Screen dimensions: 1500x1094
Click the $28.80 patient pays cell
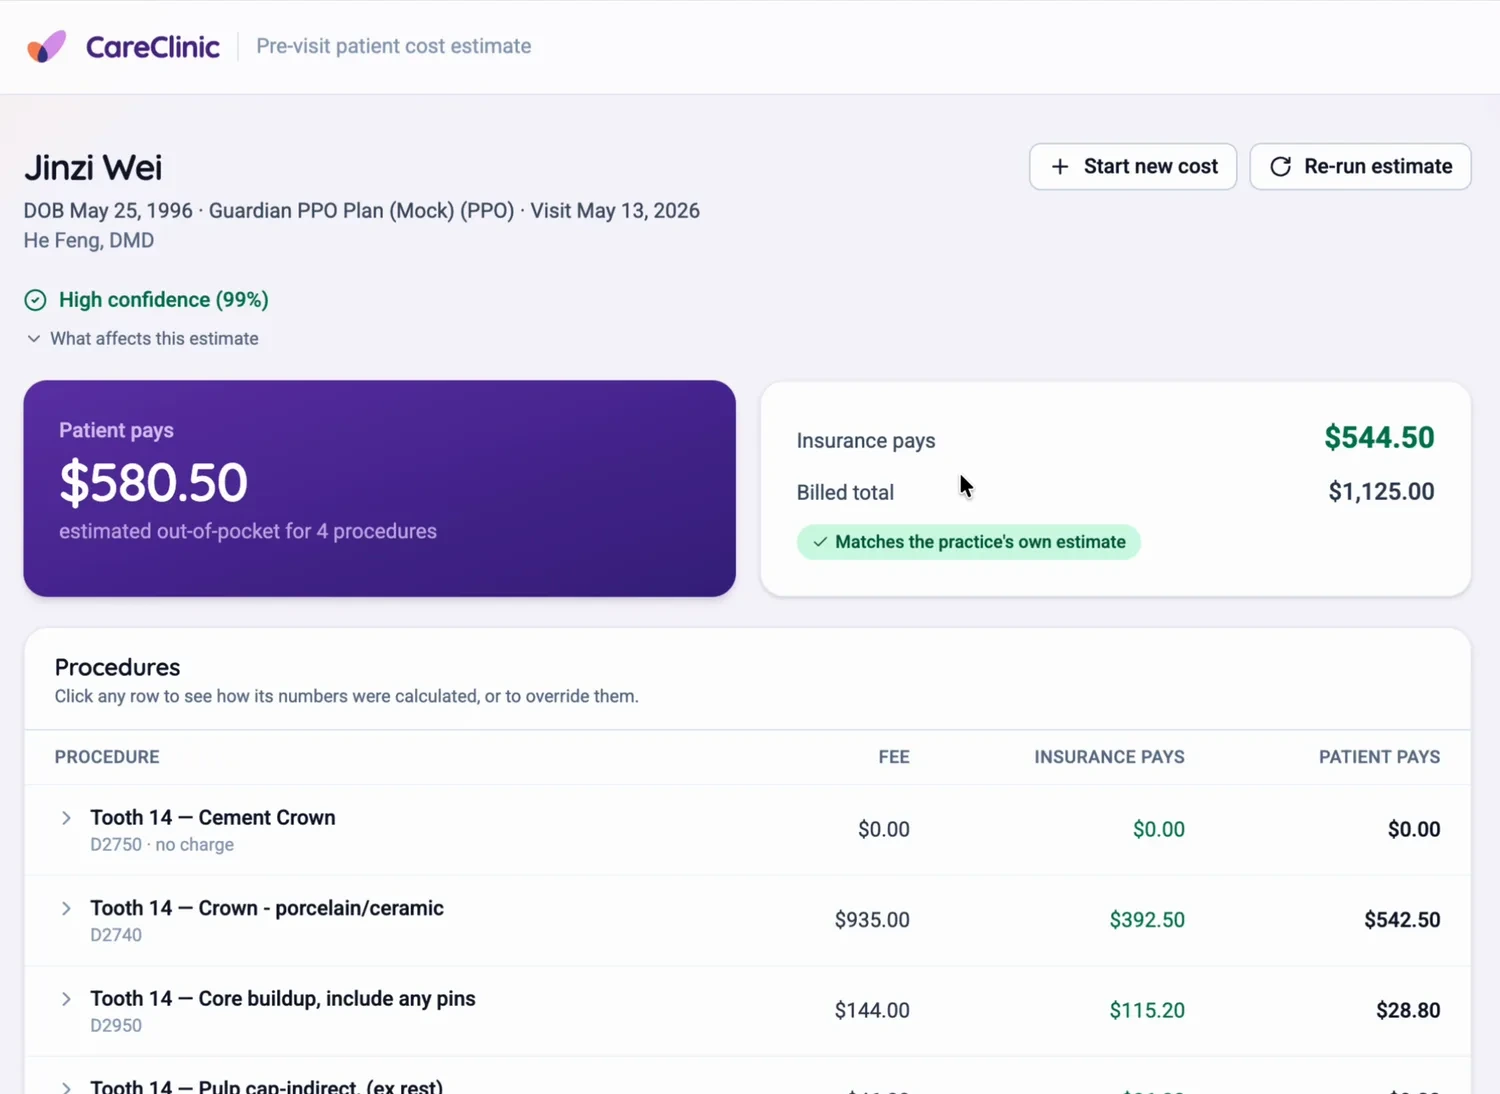(1408, 1010)
